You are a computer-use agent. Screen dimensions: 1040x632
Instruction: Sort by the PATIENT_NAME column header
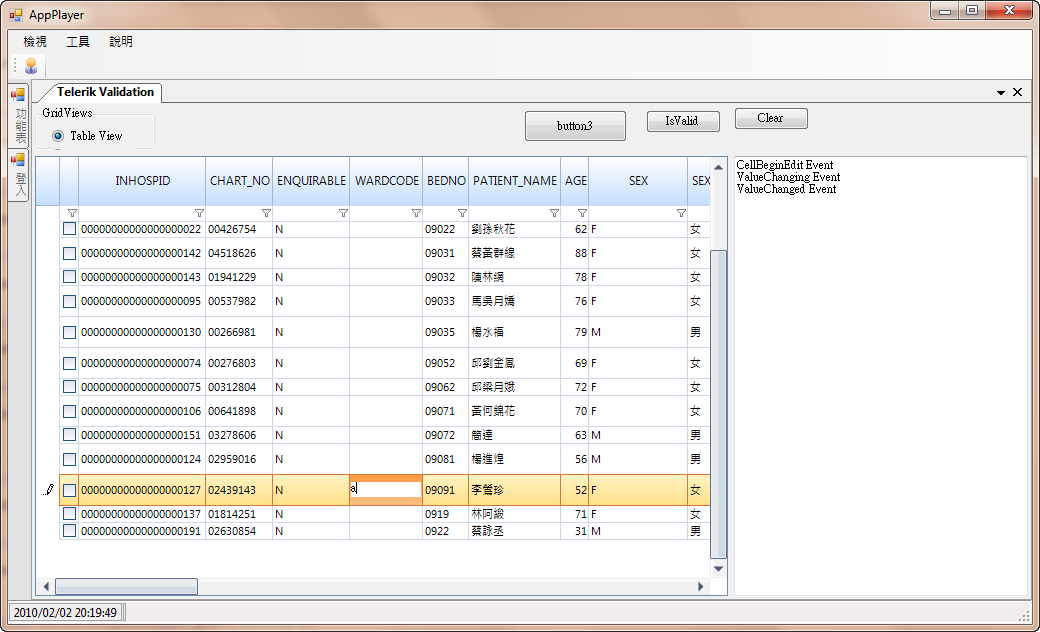[515, 180]
